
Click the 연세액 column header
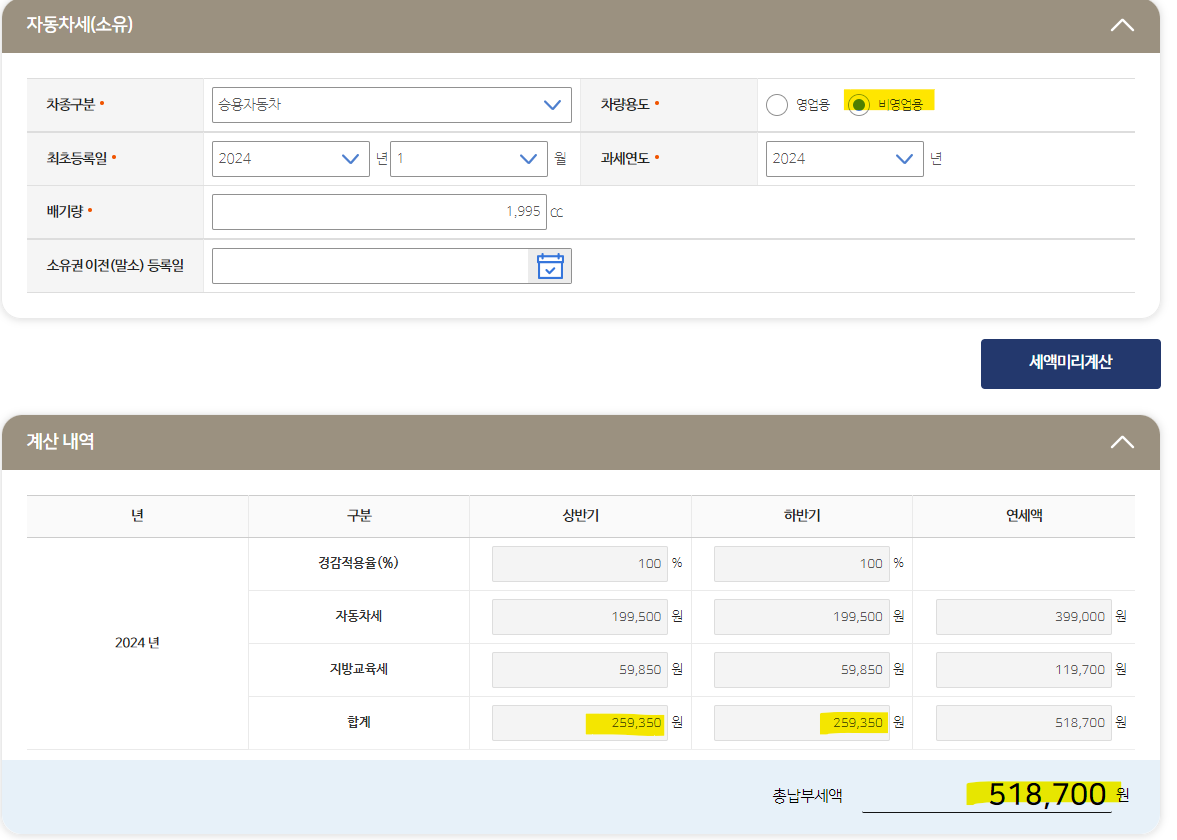point(1024,516)
